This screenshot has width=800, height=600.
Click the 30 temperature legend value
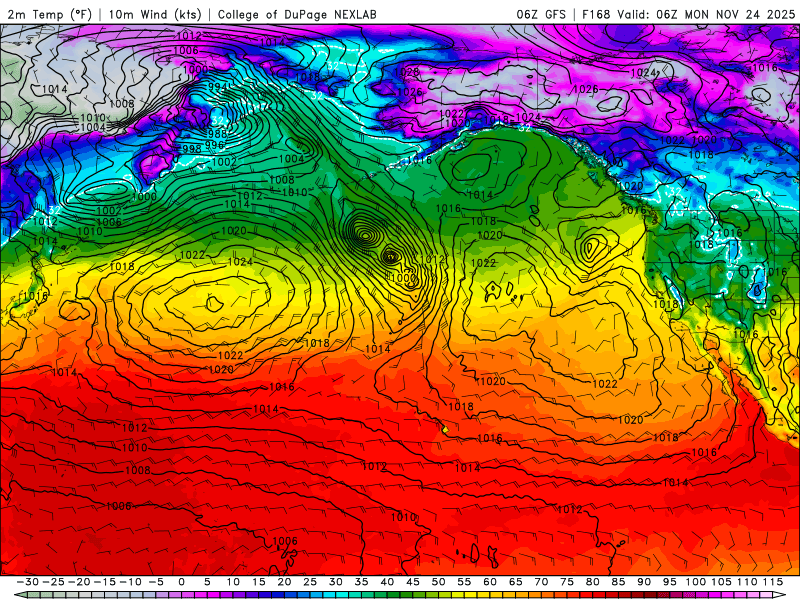(x=335, y=582)
